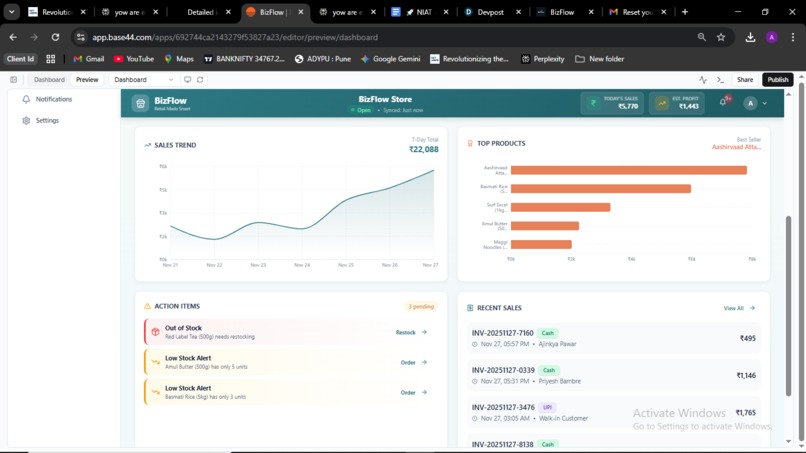Open the New folder bookmark
This screenshot has height=453, width=806.
[x=600, y=59]
